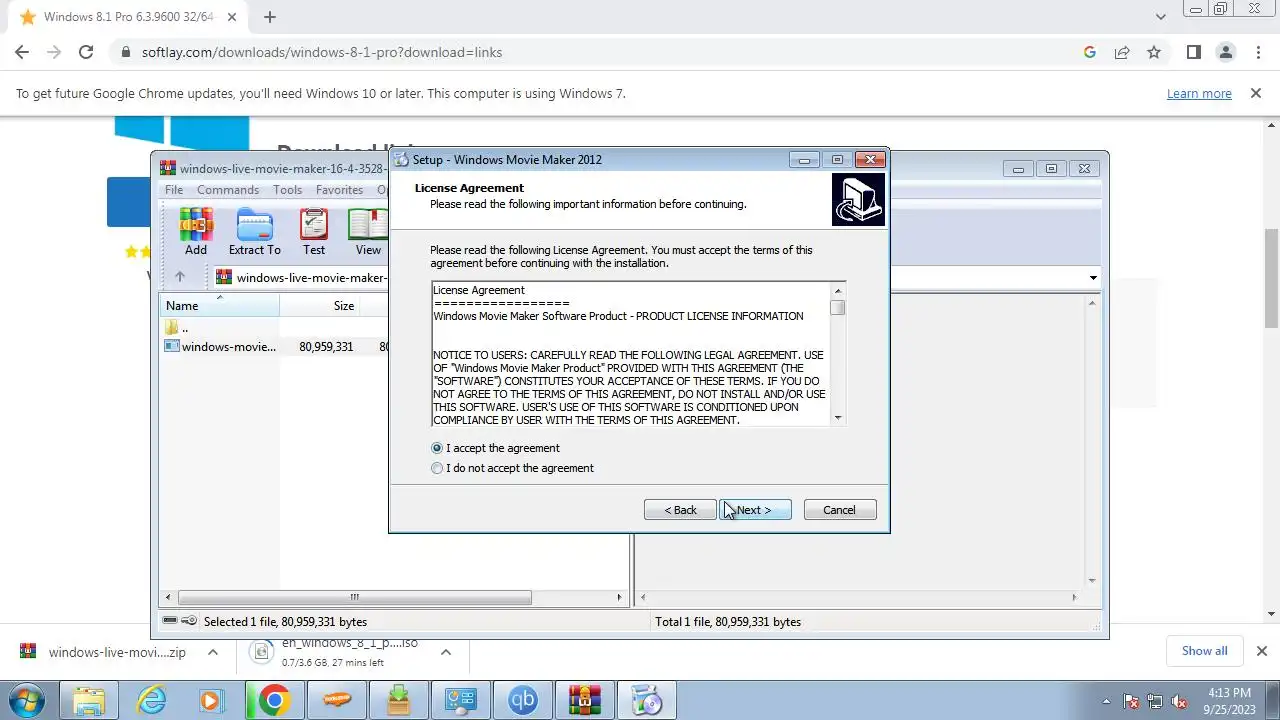Close the Chrome downloads bar
The image size is (1280, 720).
[1261, 651]
